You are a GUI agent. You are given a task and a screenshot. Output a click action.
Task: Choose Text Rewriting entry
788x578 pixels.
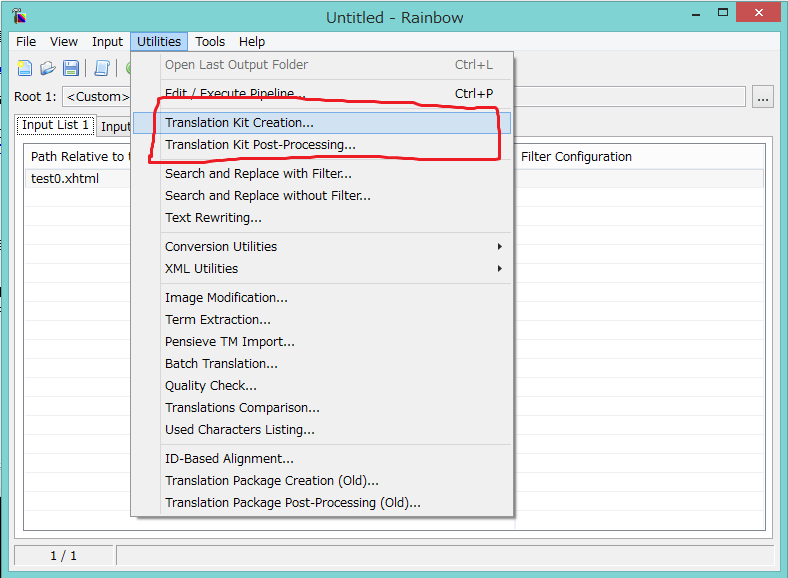point(322,218)
